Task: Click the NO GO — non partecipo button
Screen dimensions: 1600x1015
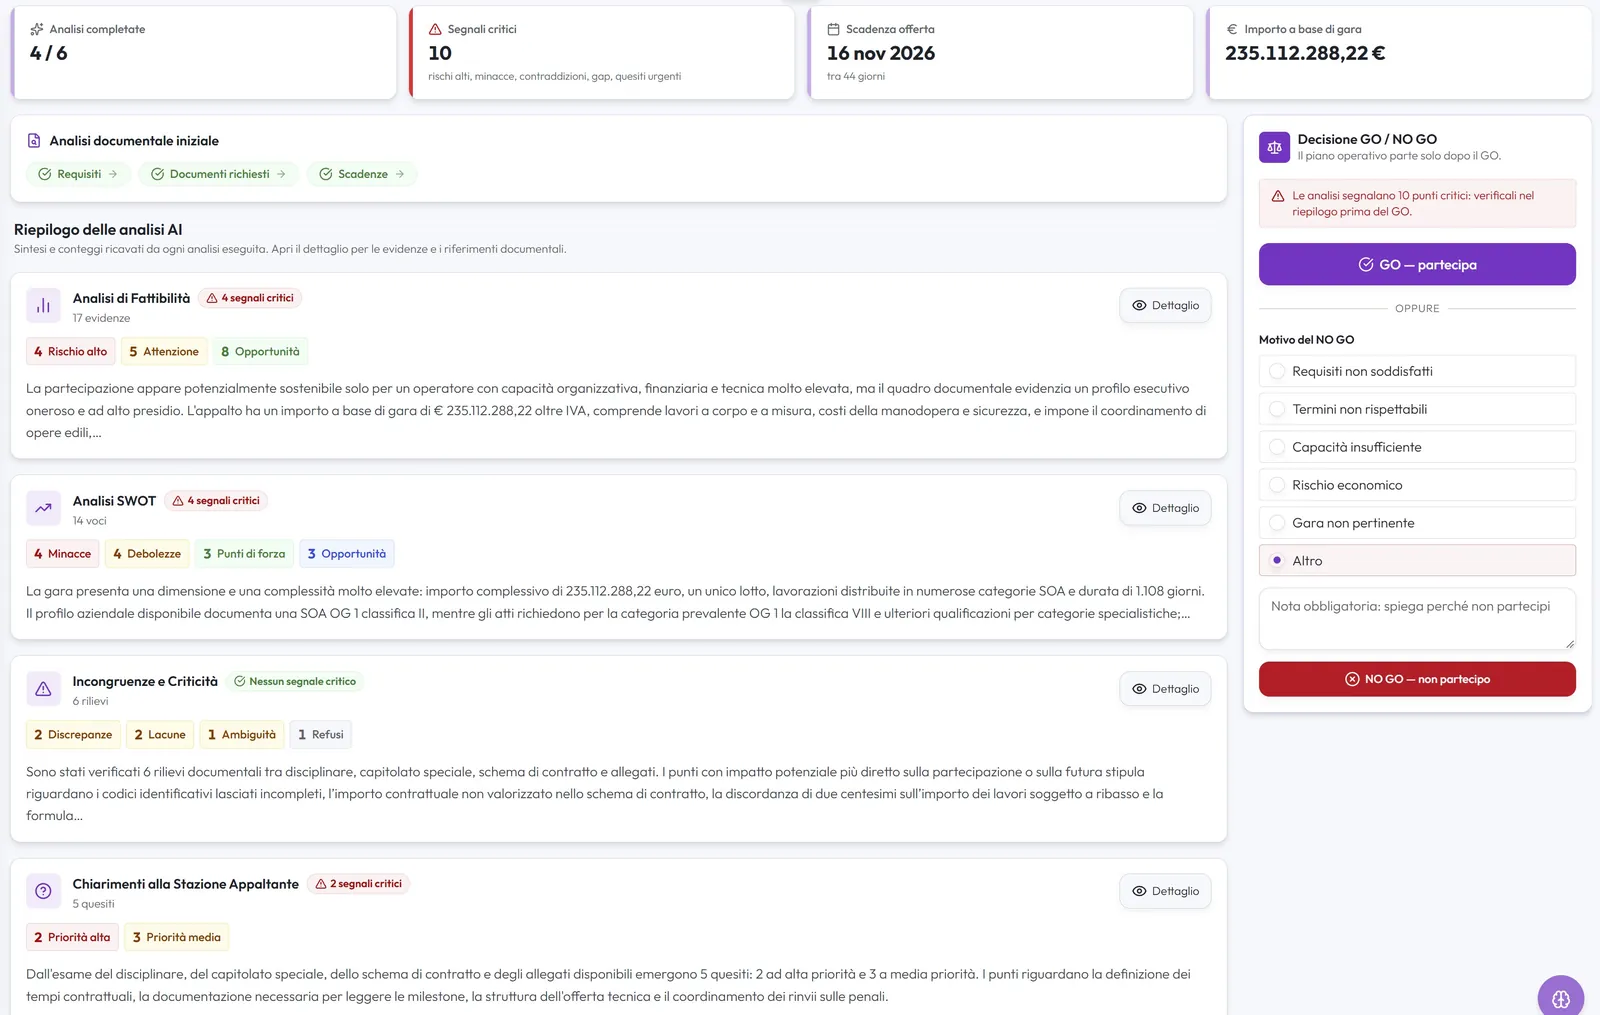Action: pos(1417,679)
